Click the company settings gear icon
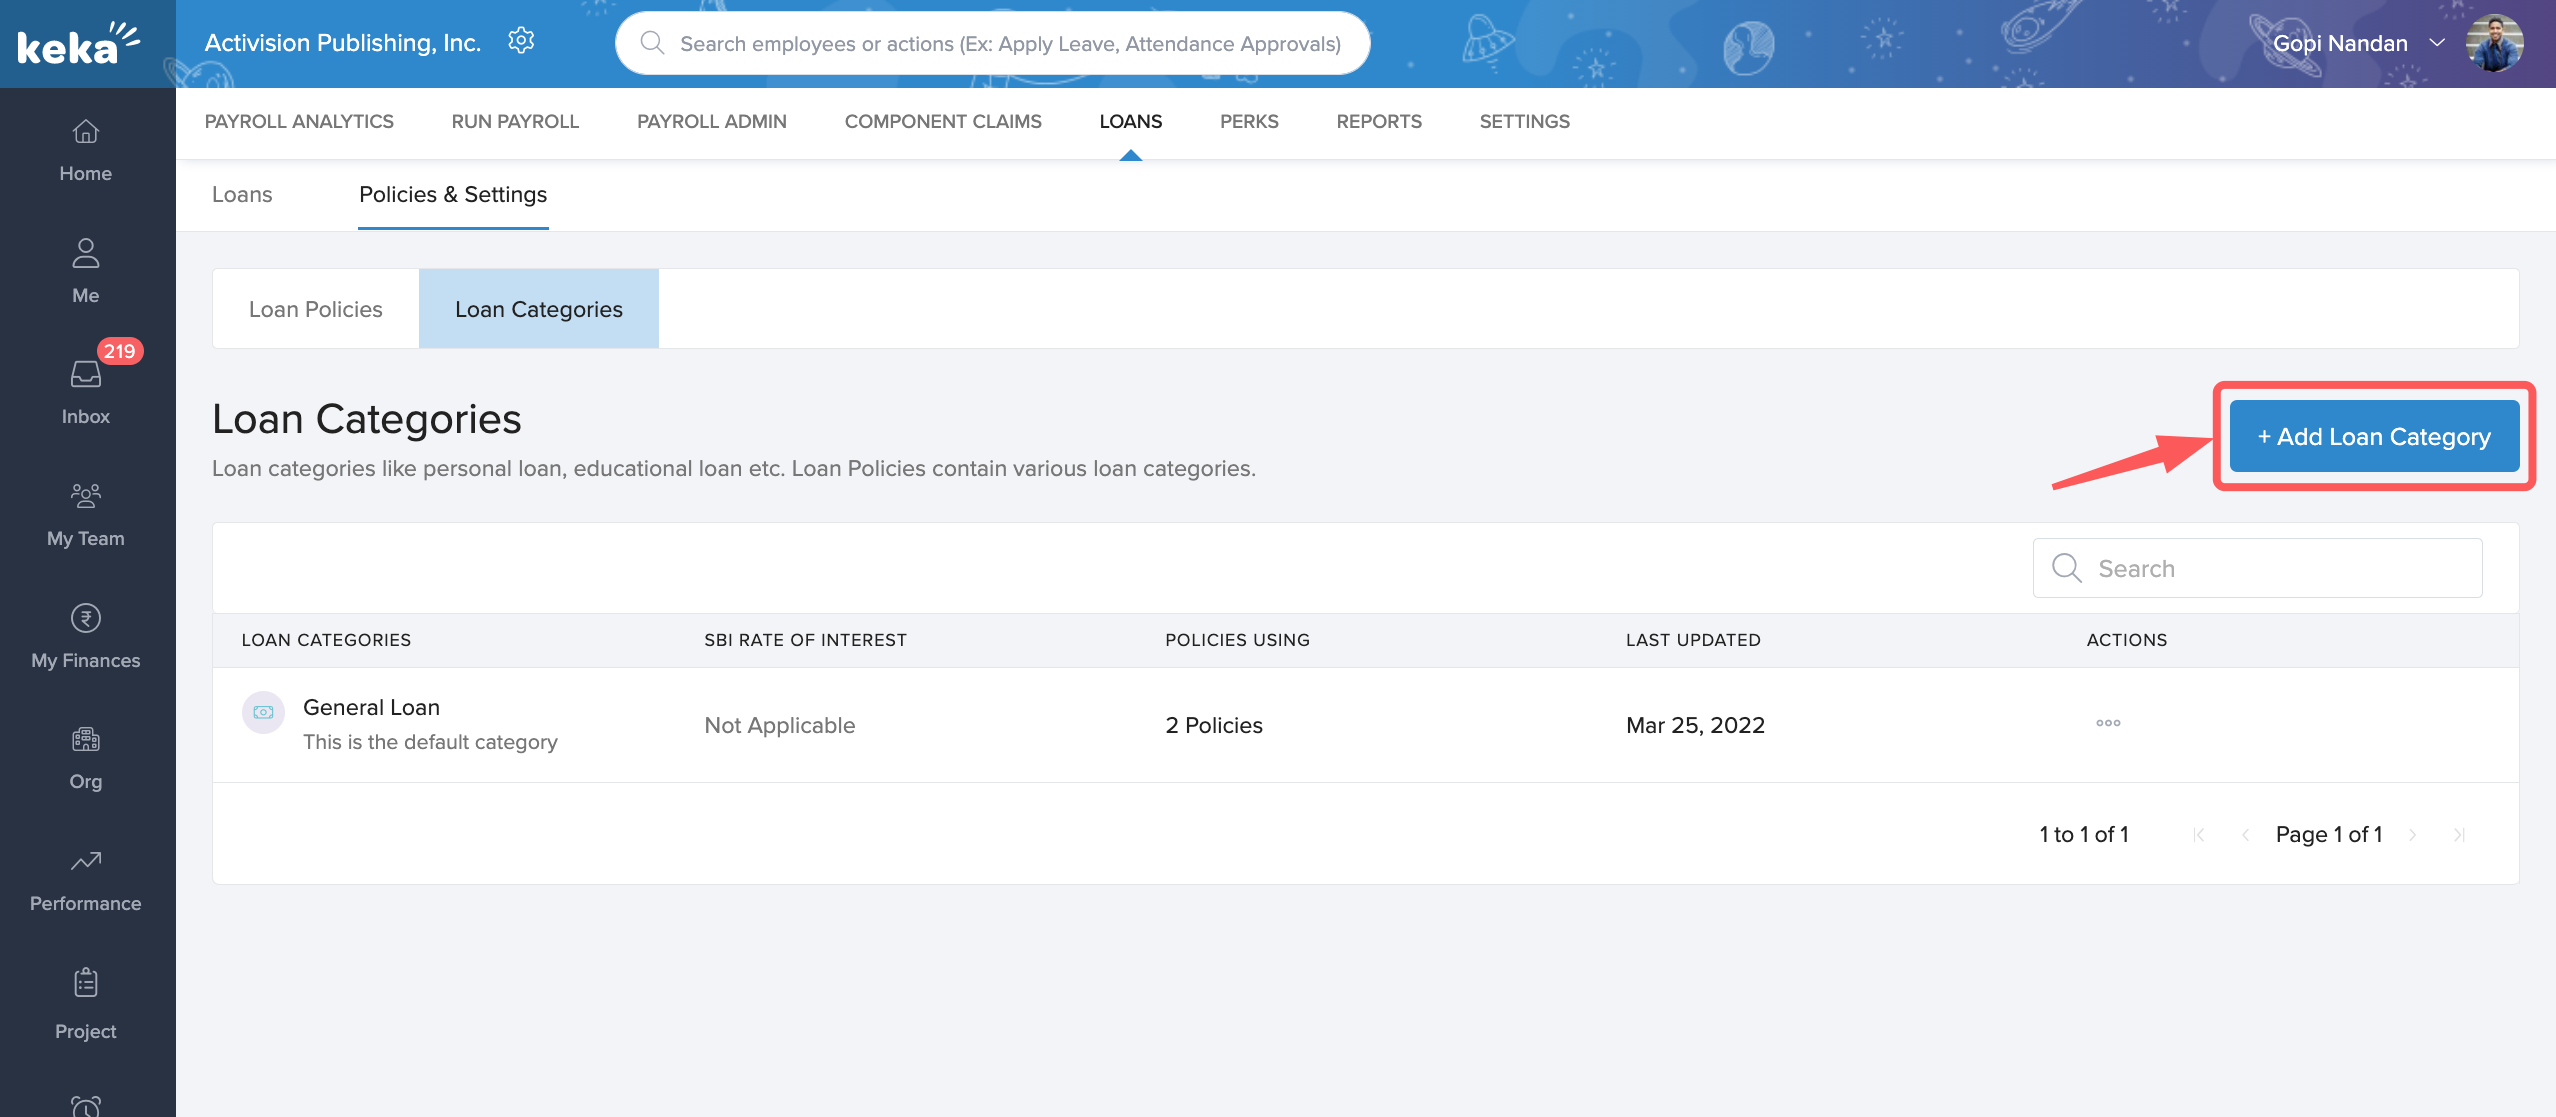 [x=521, y=41]
